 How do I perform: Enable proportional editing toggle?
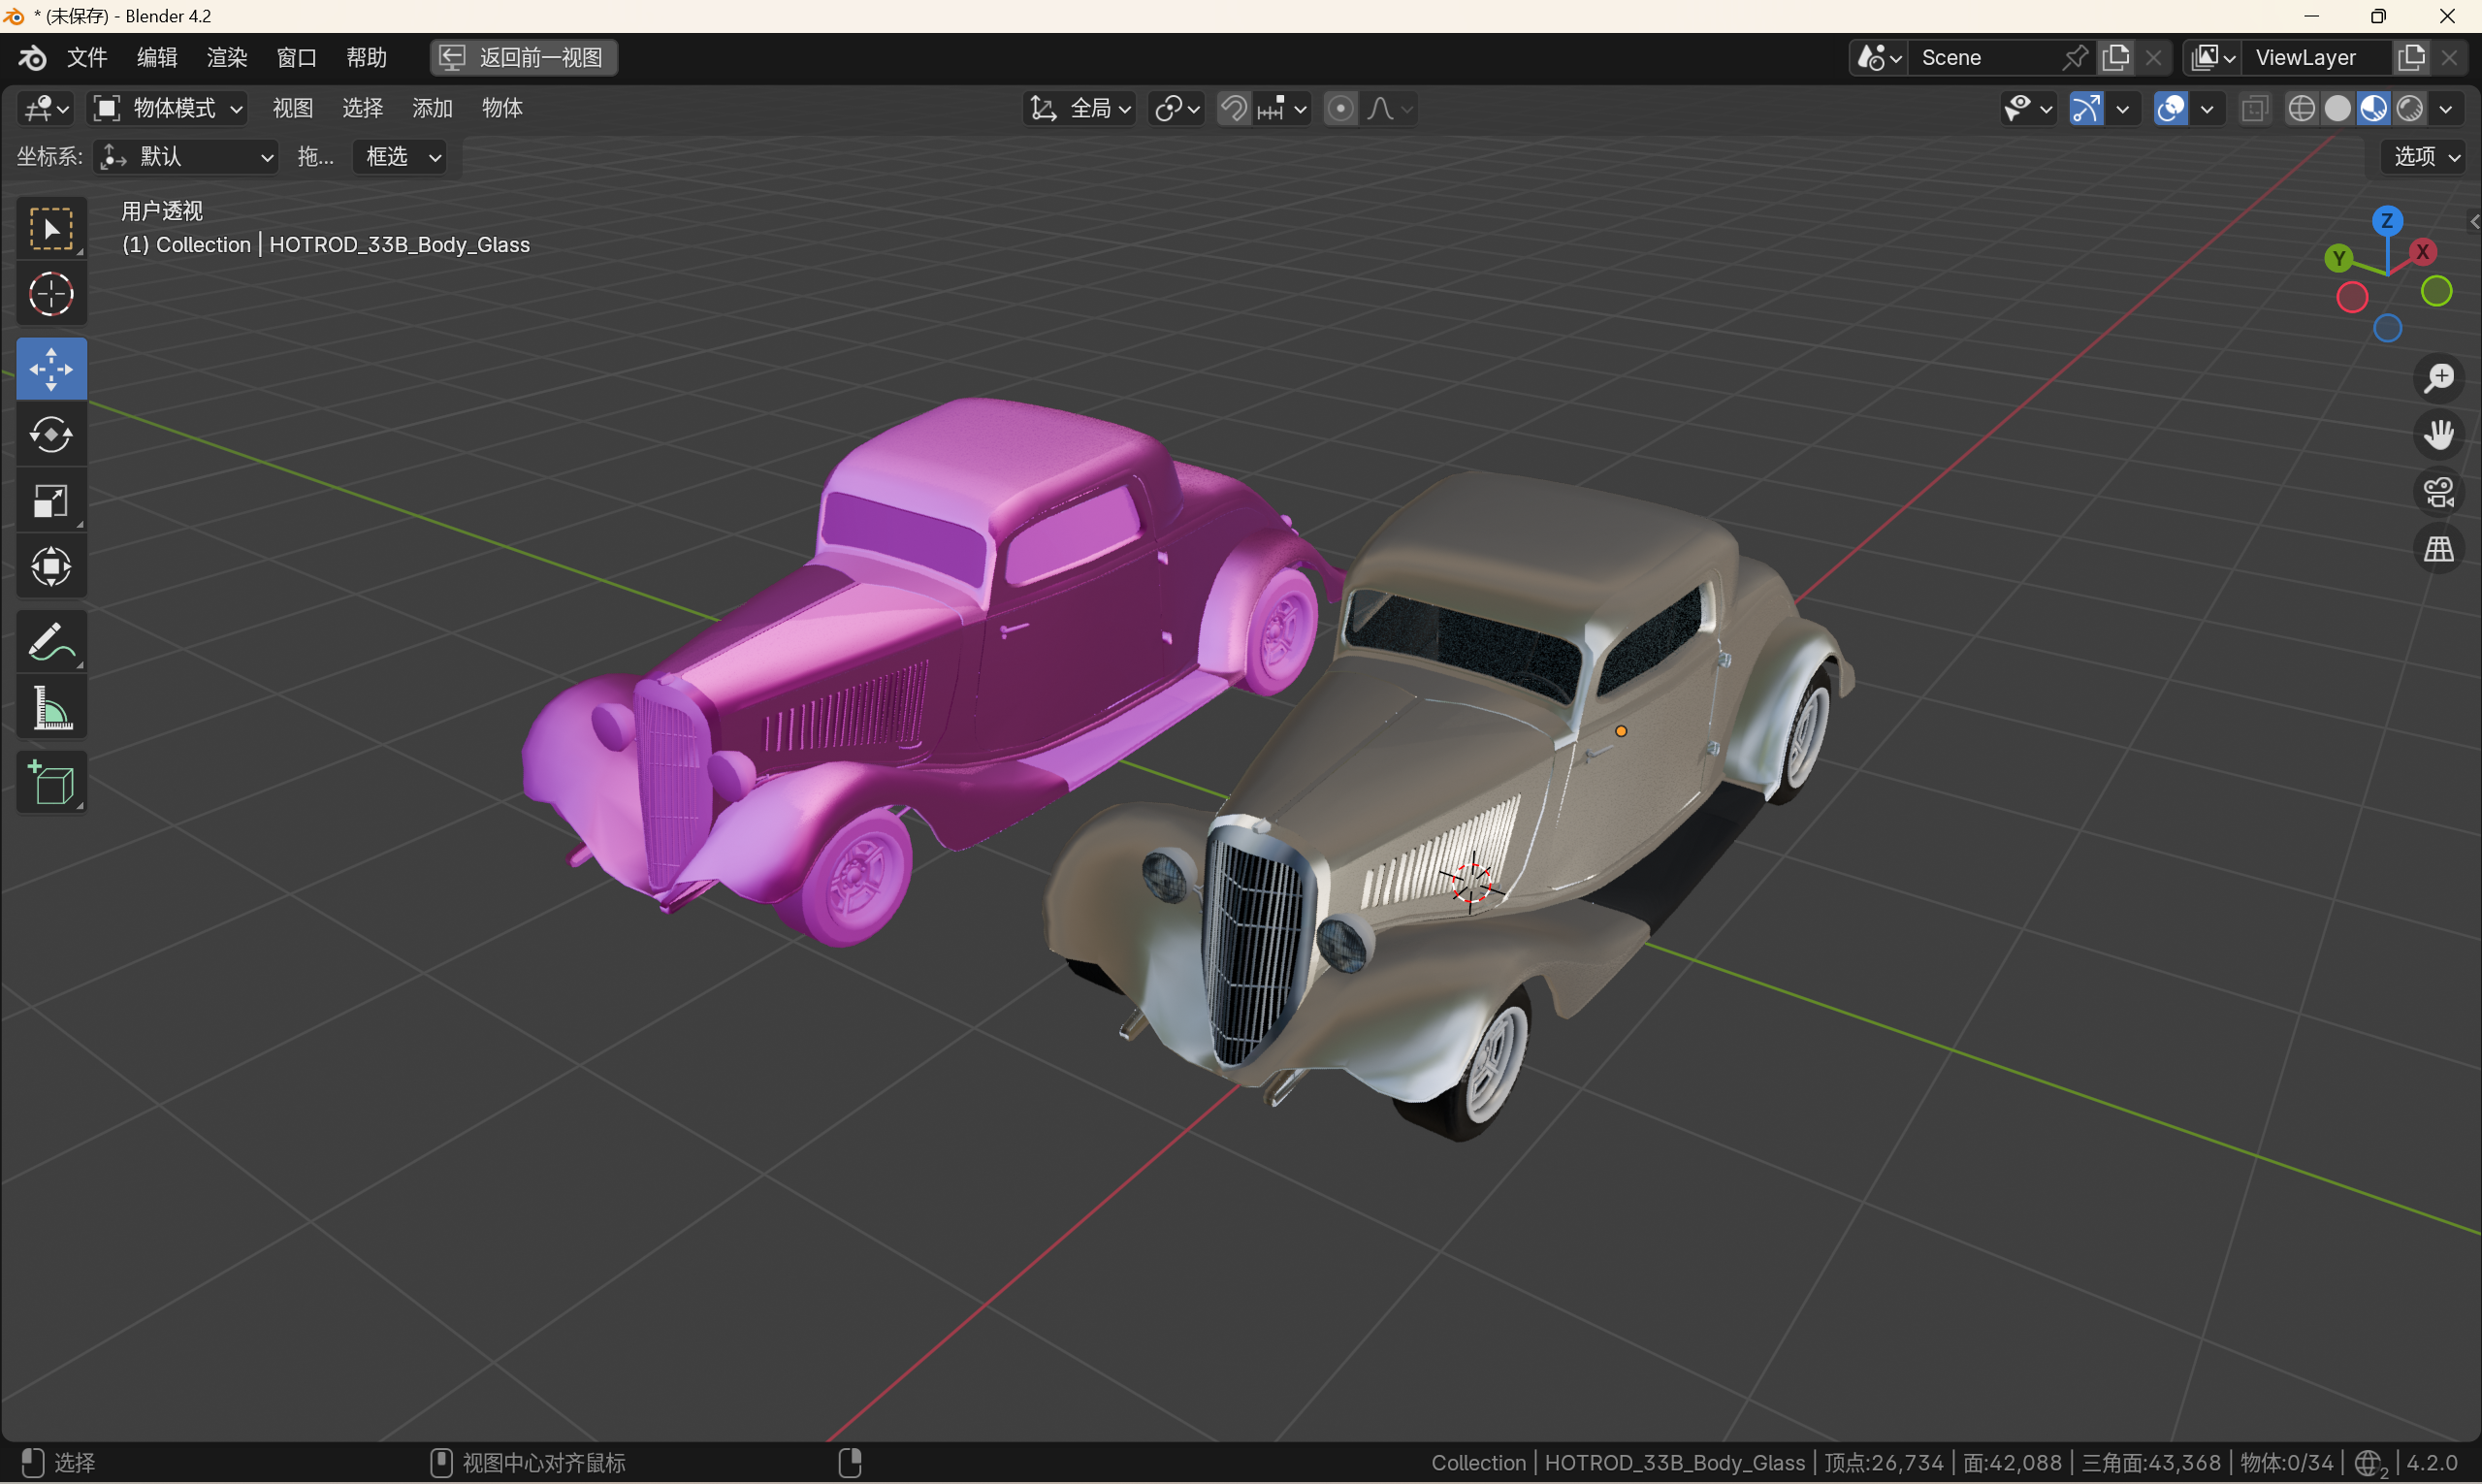(x=1340, y=108)
